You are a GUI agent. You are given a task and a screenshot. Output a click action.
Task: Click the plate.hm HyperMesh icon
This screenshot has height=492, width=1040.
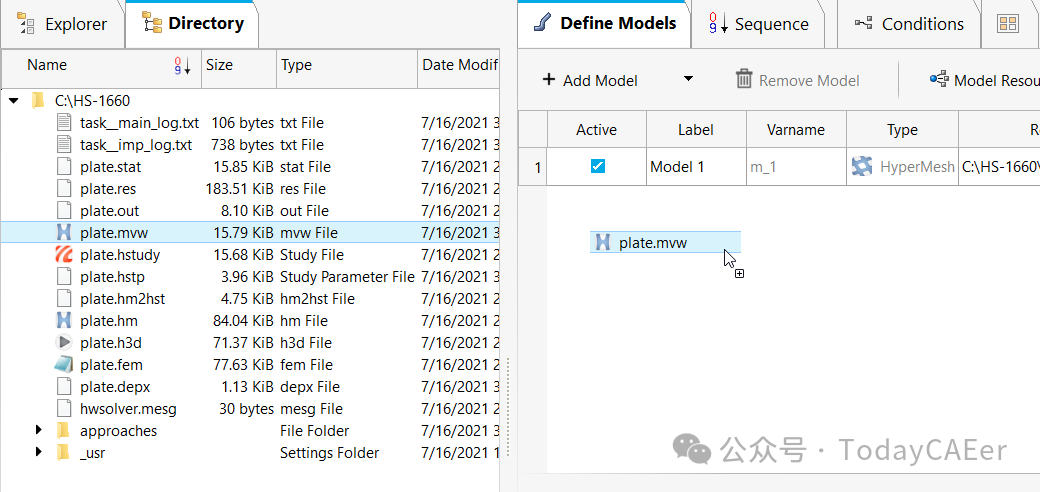click(64, 320)
